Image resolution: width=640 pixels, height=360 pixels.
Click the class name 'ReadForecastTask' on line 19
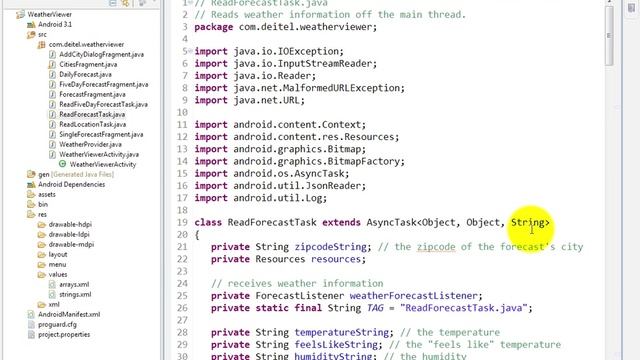(272, 222)
